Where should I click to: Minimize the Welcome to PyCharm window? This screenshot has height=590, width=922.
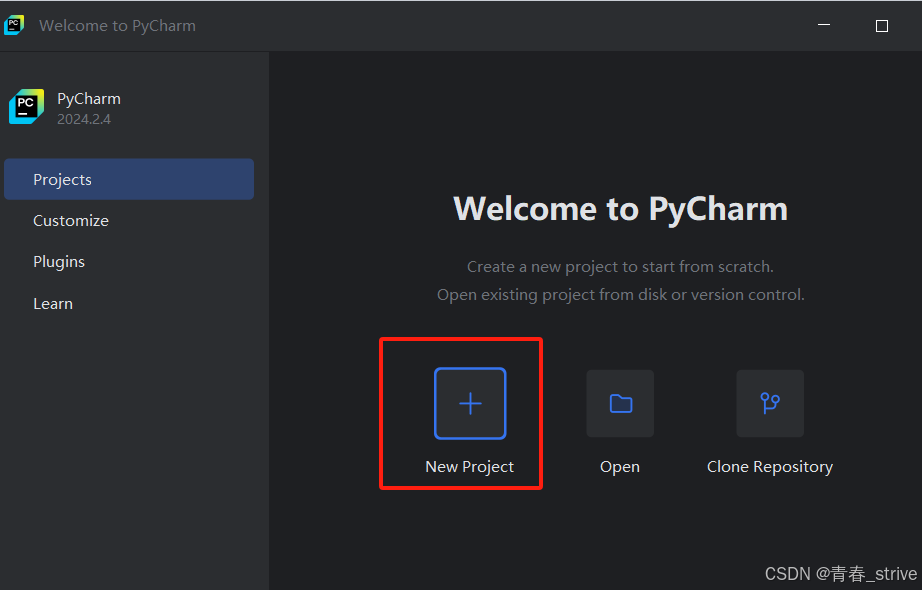point(824,25)
